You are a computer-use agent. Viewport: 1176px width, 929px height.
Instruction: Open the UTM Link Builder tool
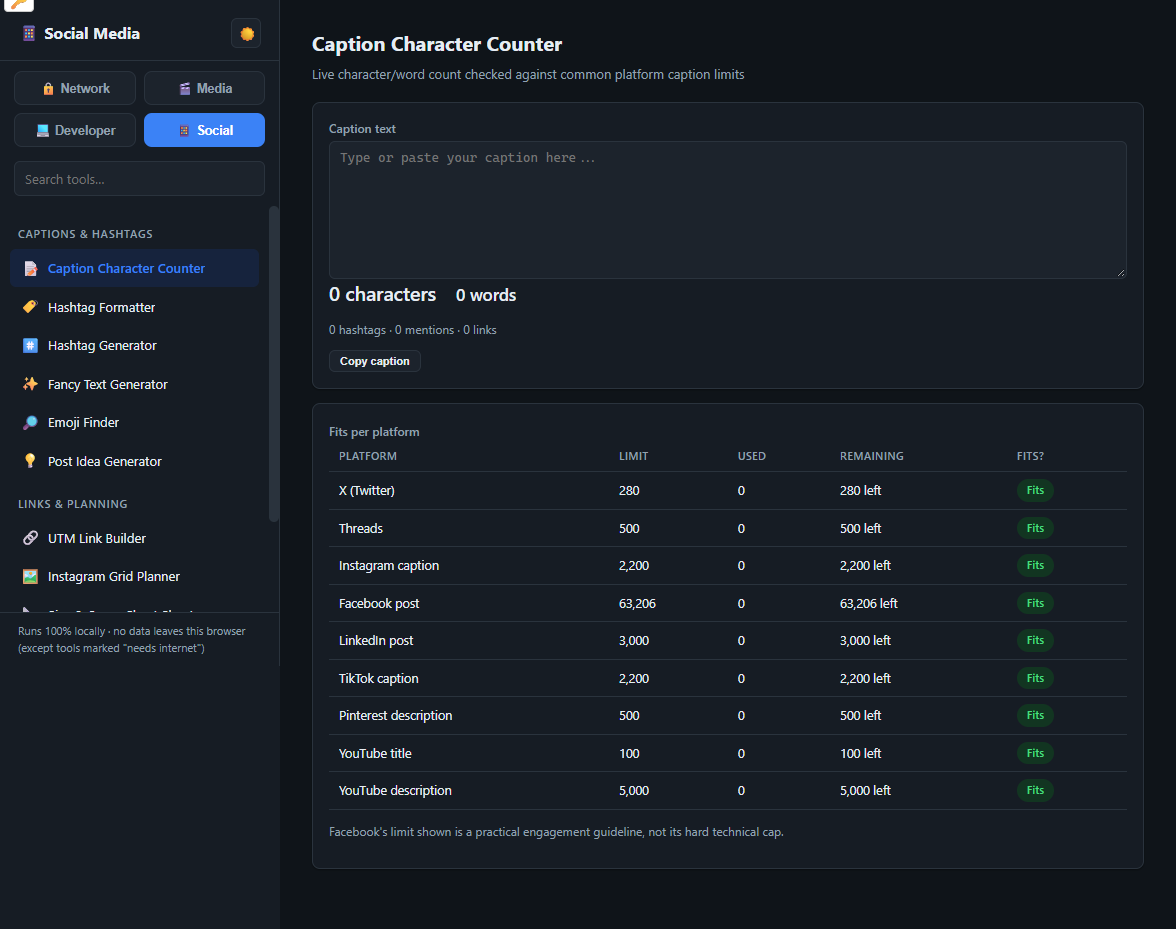[x=135, y=538]
